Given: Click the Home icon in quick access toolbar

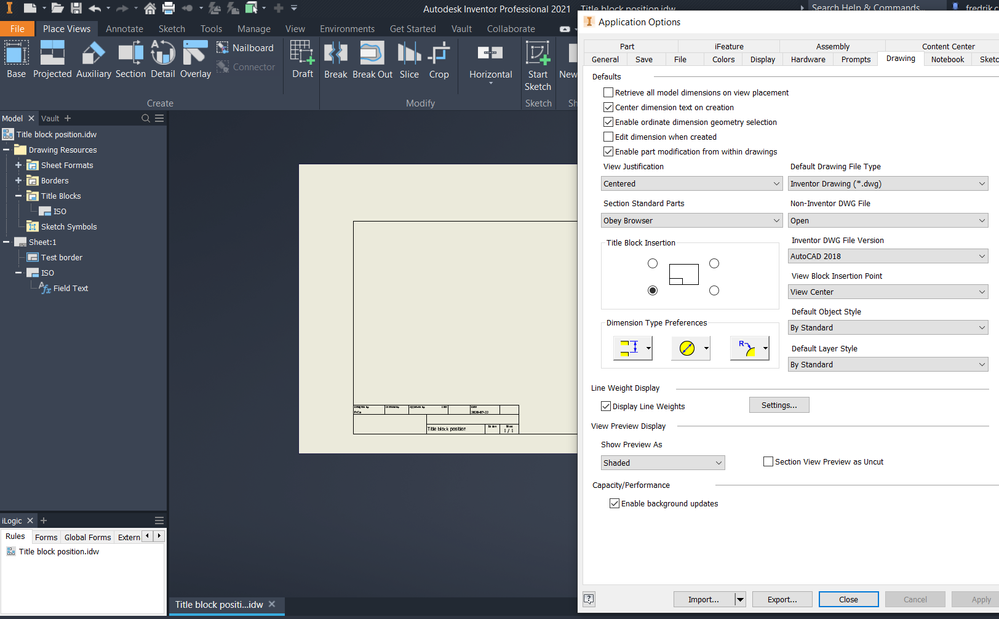Looking at the screenshot, I should (x=150, y=8).
